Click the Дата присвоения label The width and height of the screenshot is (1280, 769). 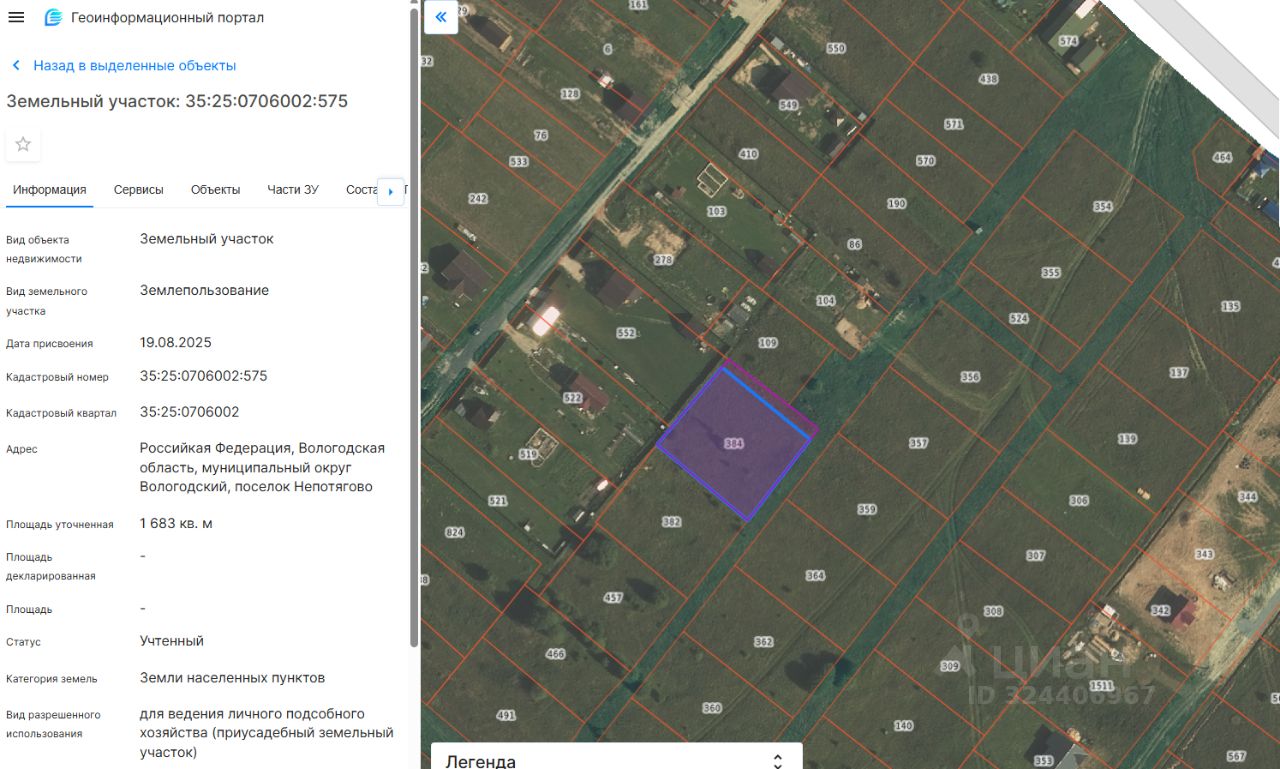(50, 344)
